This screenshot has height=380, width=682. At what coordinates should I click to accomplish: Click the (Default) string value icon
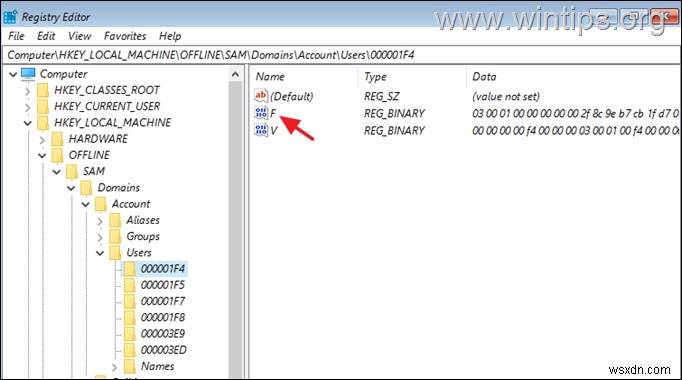(x=261, y=96)
